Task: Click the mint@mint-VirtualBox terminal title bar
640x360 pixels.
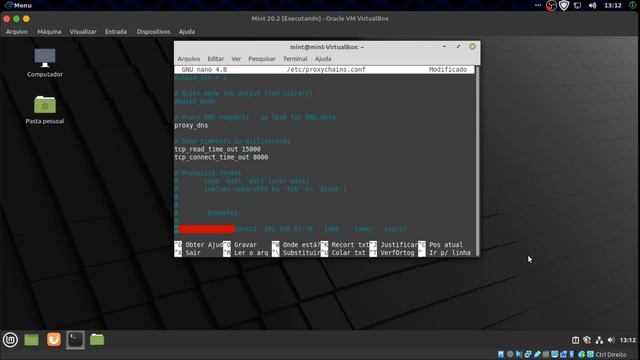Action: (x=327, y=47)
